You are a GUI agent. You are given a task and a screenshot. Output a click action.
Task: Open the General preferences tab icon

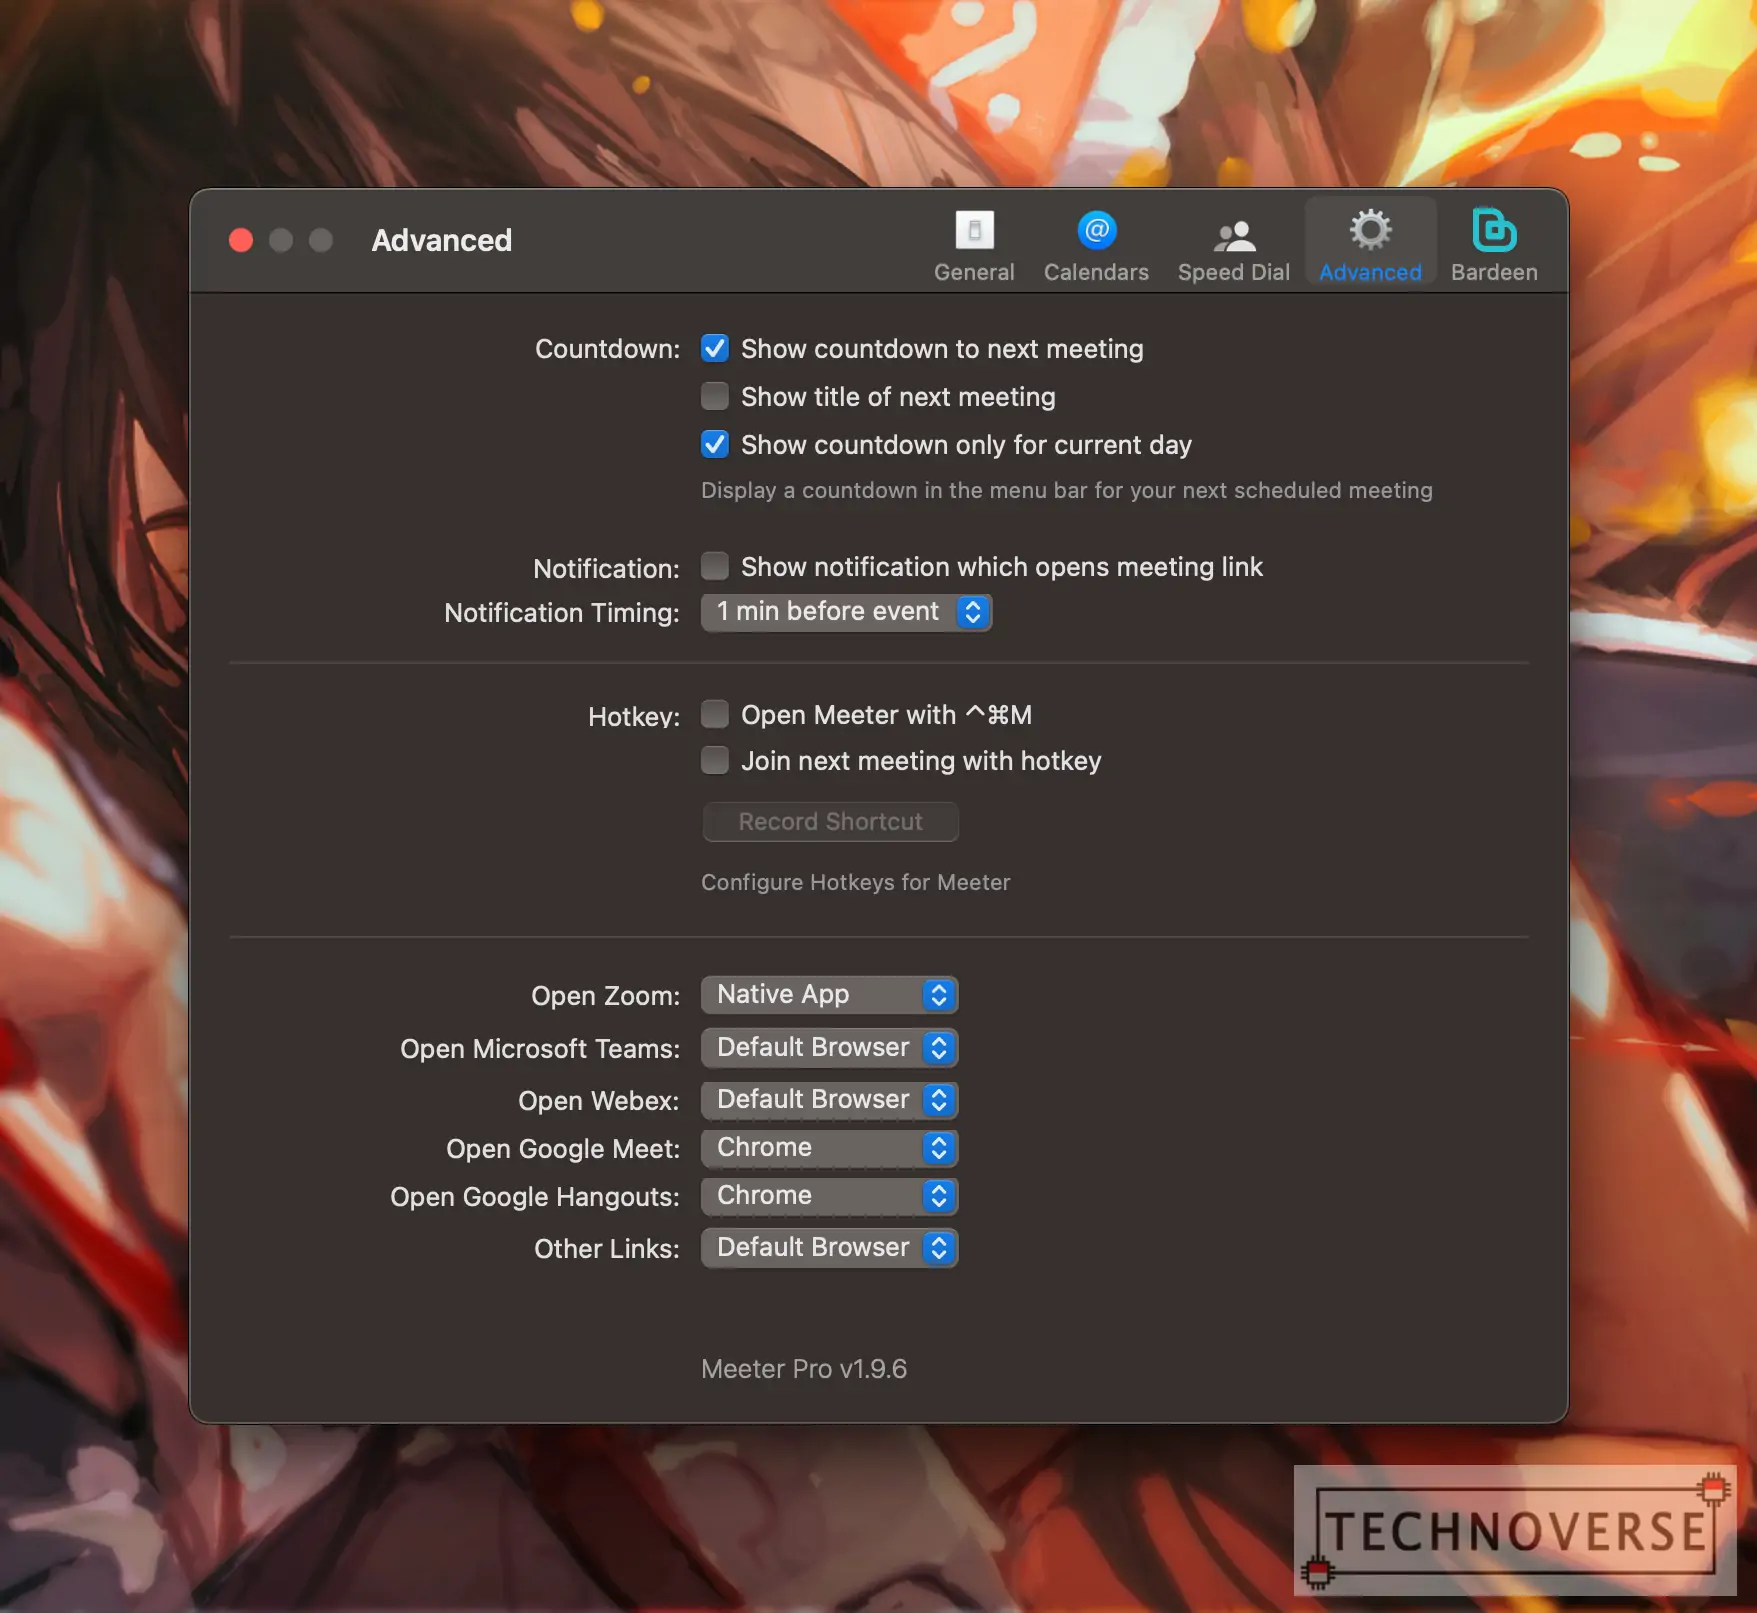[x=974, y=230]
